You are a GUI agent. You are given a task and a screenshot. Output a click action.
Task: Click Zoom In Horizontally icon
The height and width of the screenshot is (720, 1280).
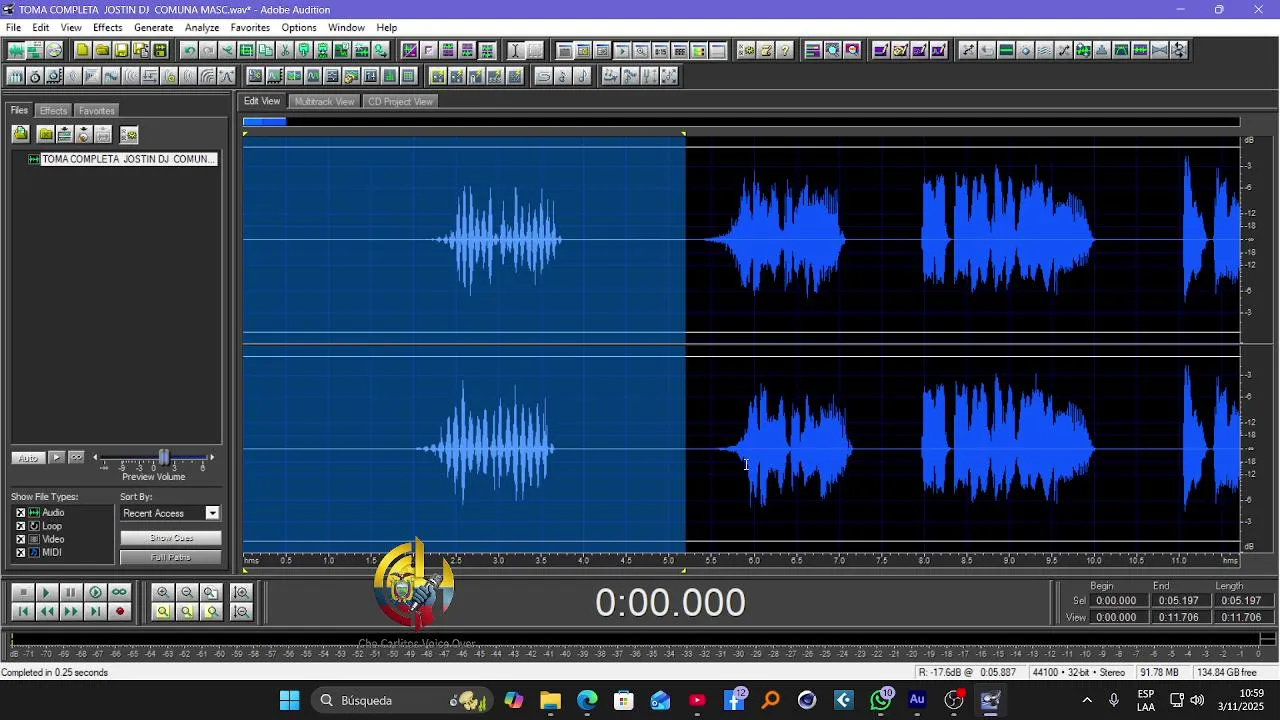click(x=162, y=592)
